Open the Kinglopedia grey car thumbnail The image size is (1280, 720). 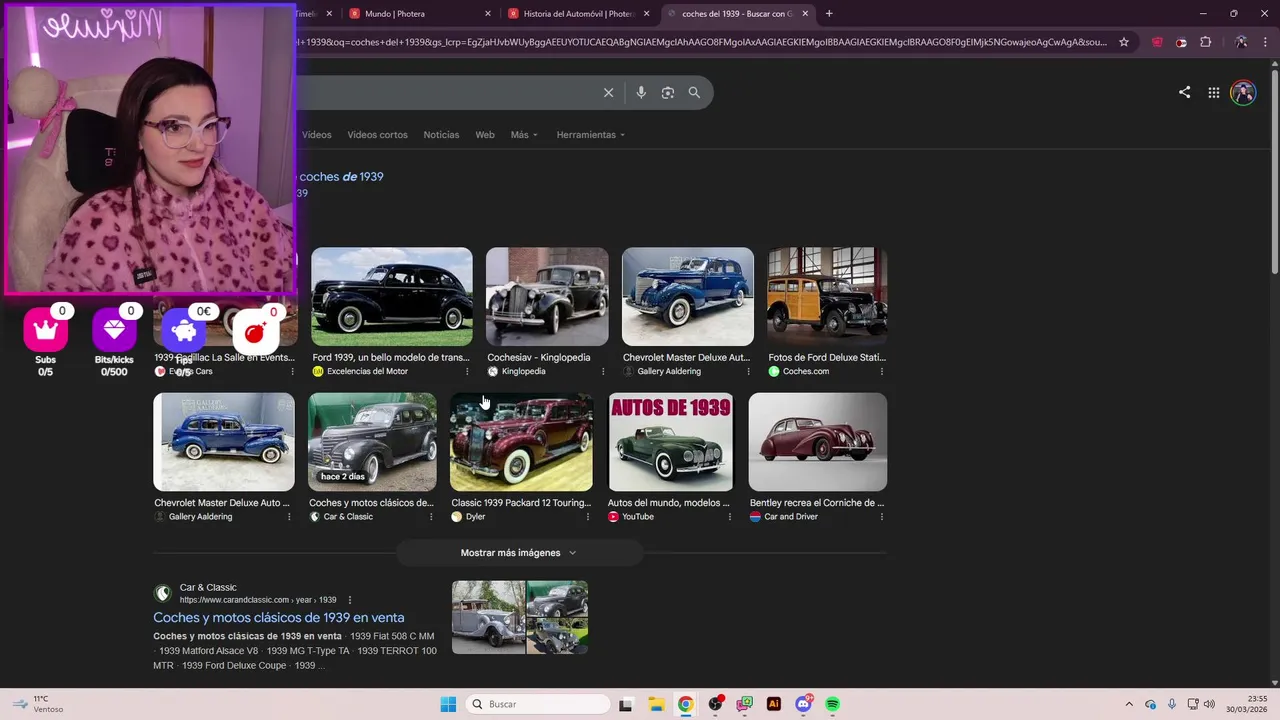547,297
